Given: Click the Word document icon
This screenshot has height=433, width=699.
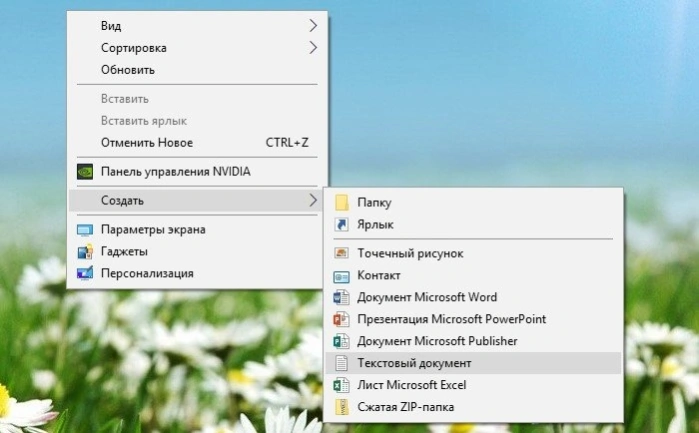Looking at the screenshot, I should [x=341, y=297].
